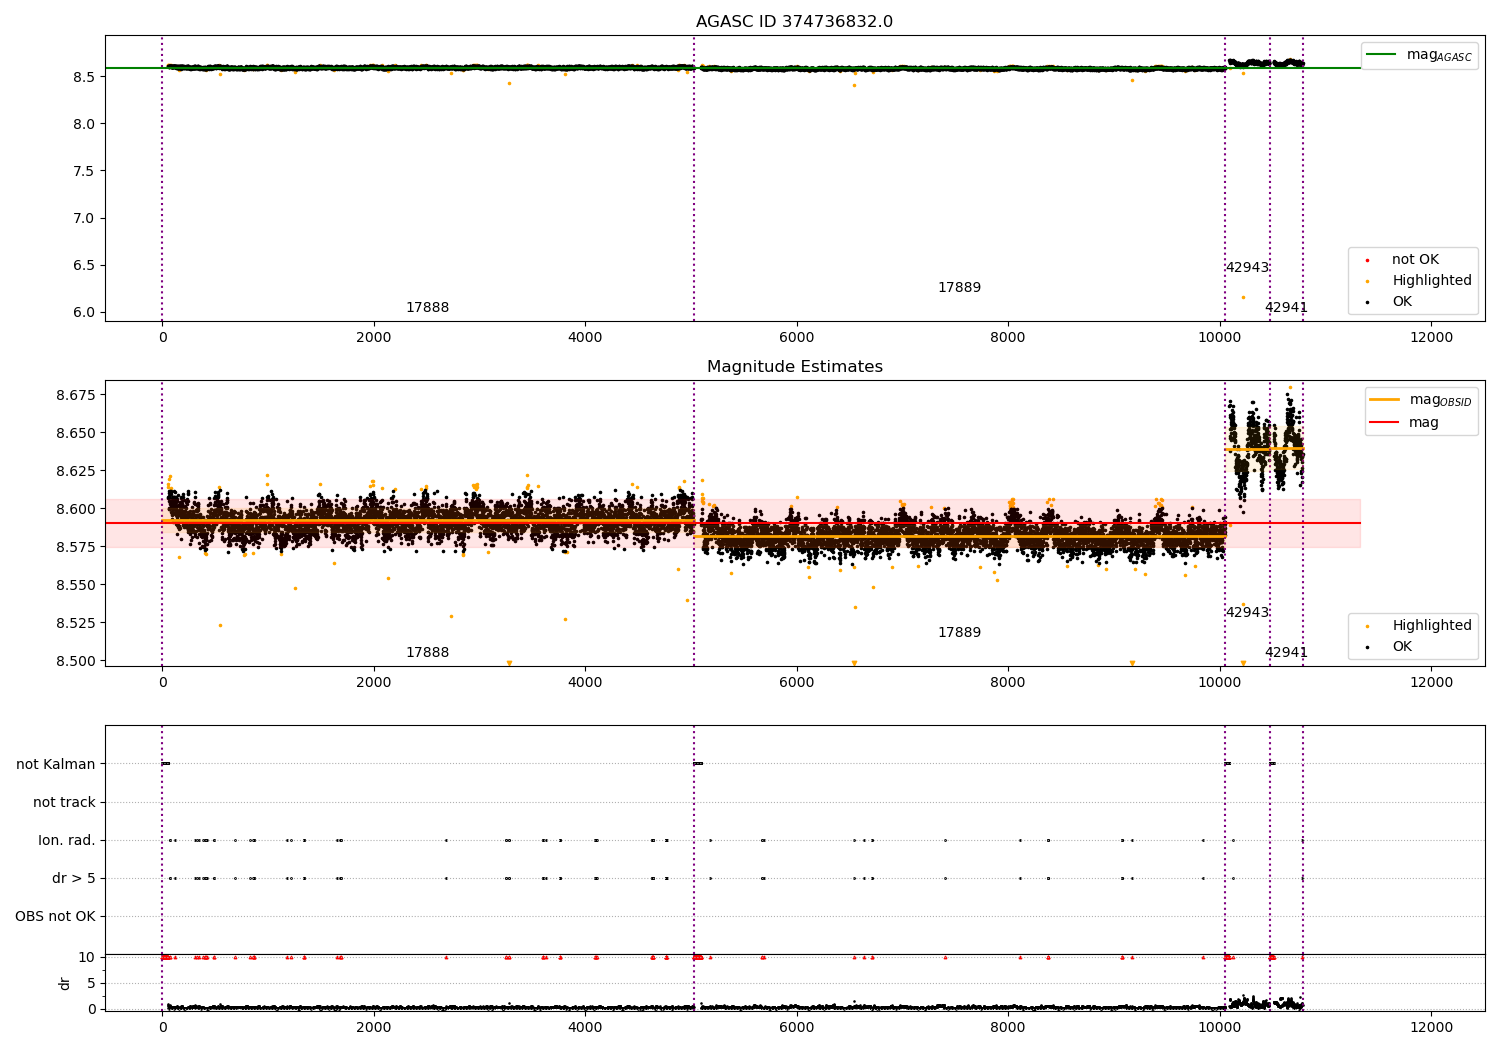Screen dimensions: 1500x1050
Task: Click the 6000 x-tick under Magnitude Estimates plot
Action: (796, 683)
